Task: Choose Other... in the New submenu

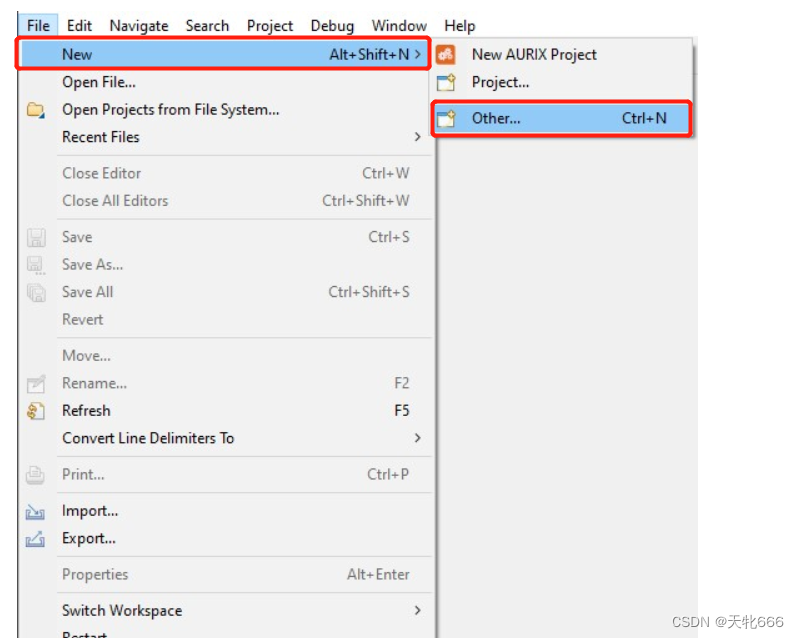Action: (562, 118)
